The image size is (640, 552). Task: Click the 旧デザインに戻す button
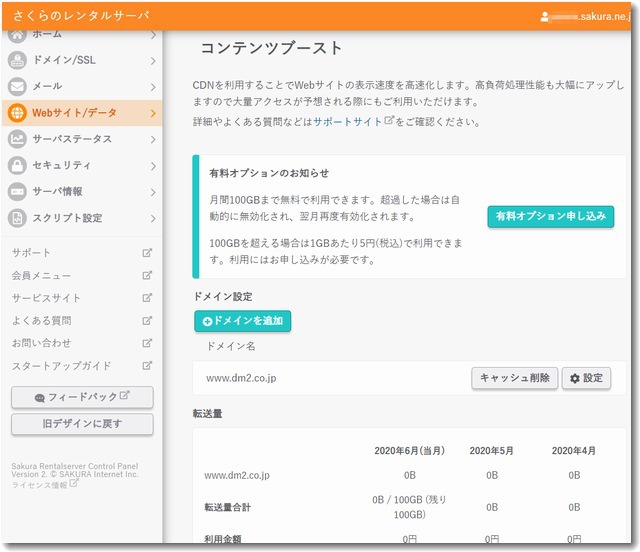point(82,424)
